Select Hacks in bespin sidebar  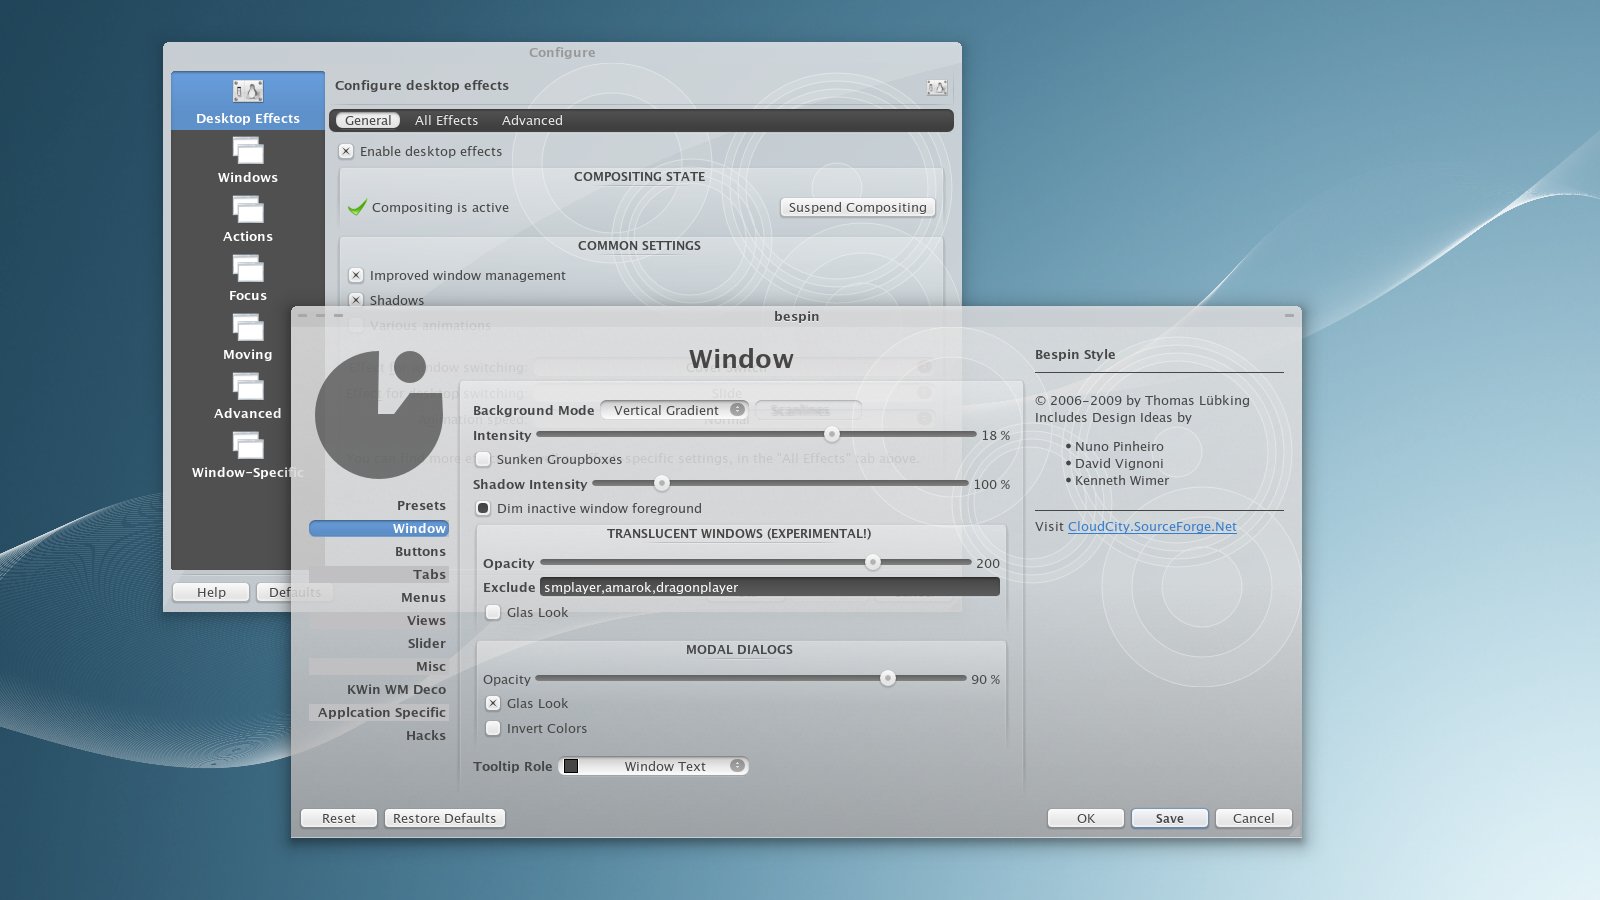[x=379, y=735]
